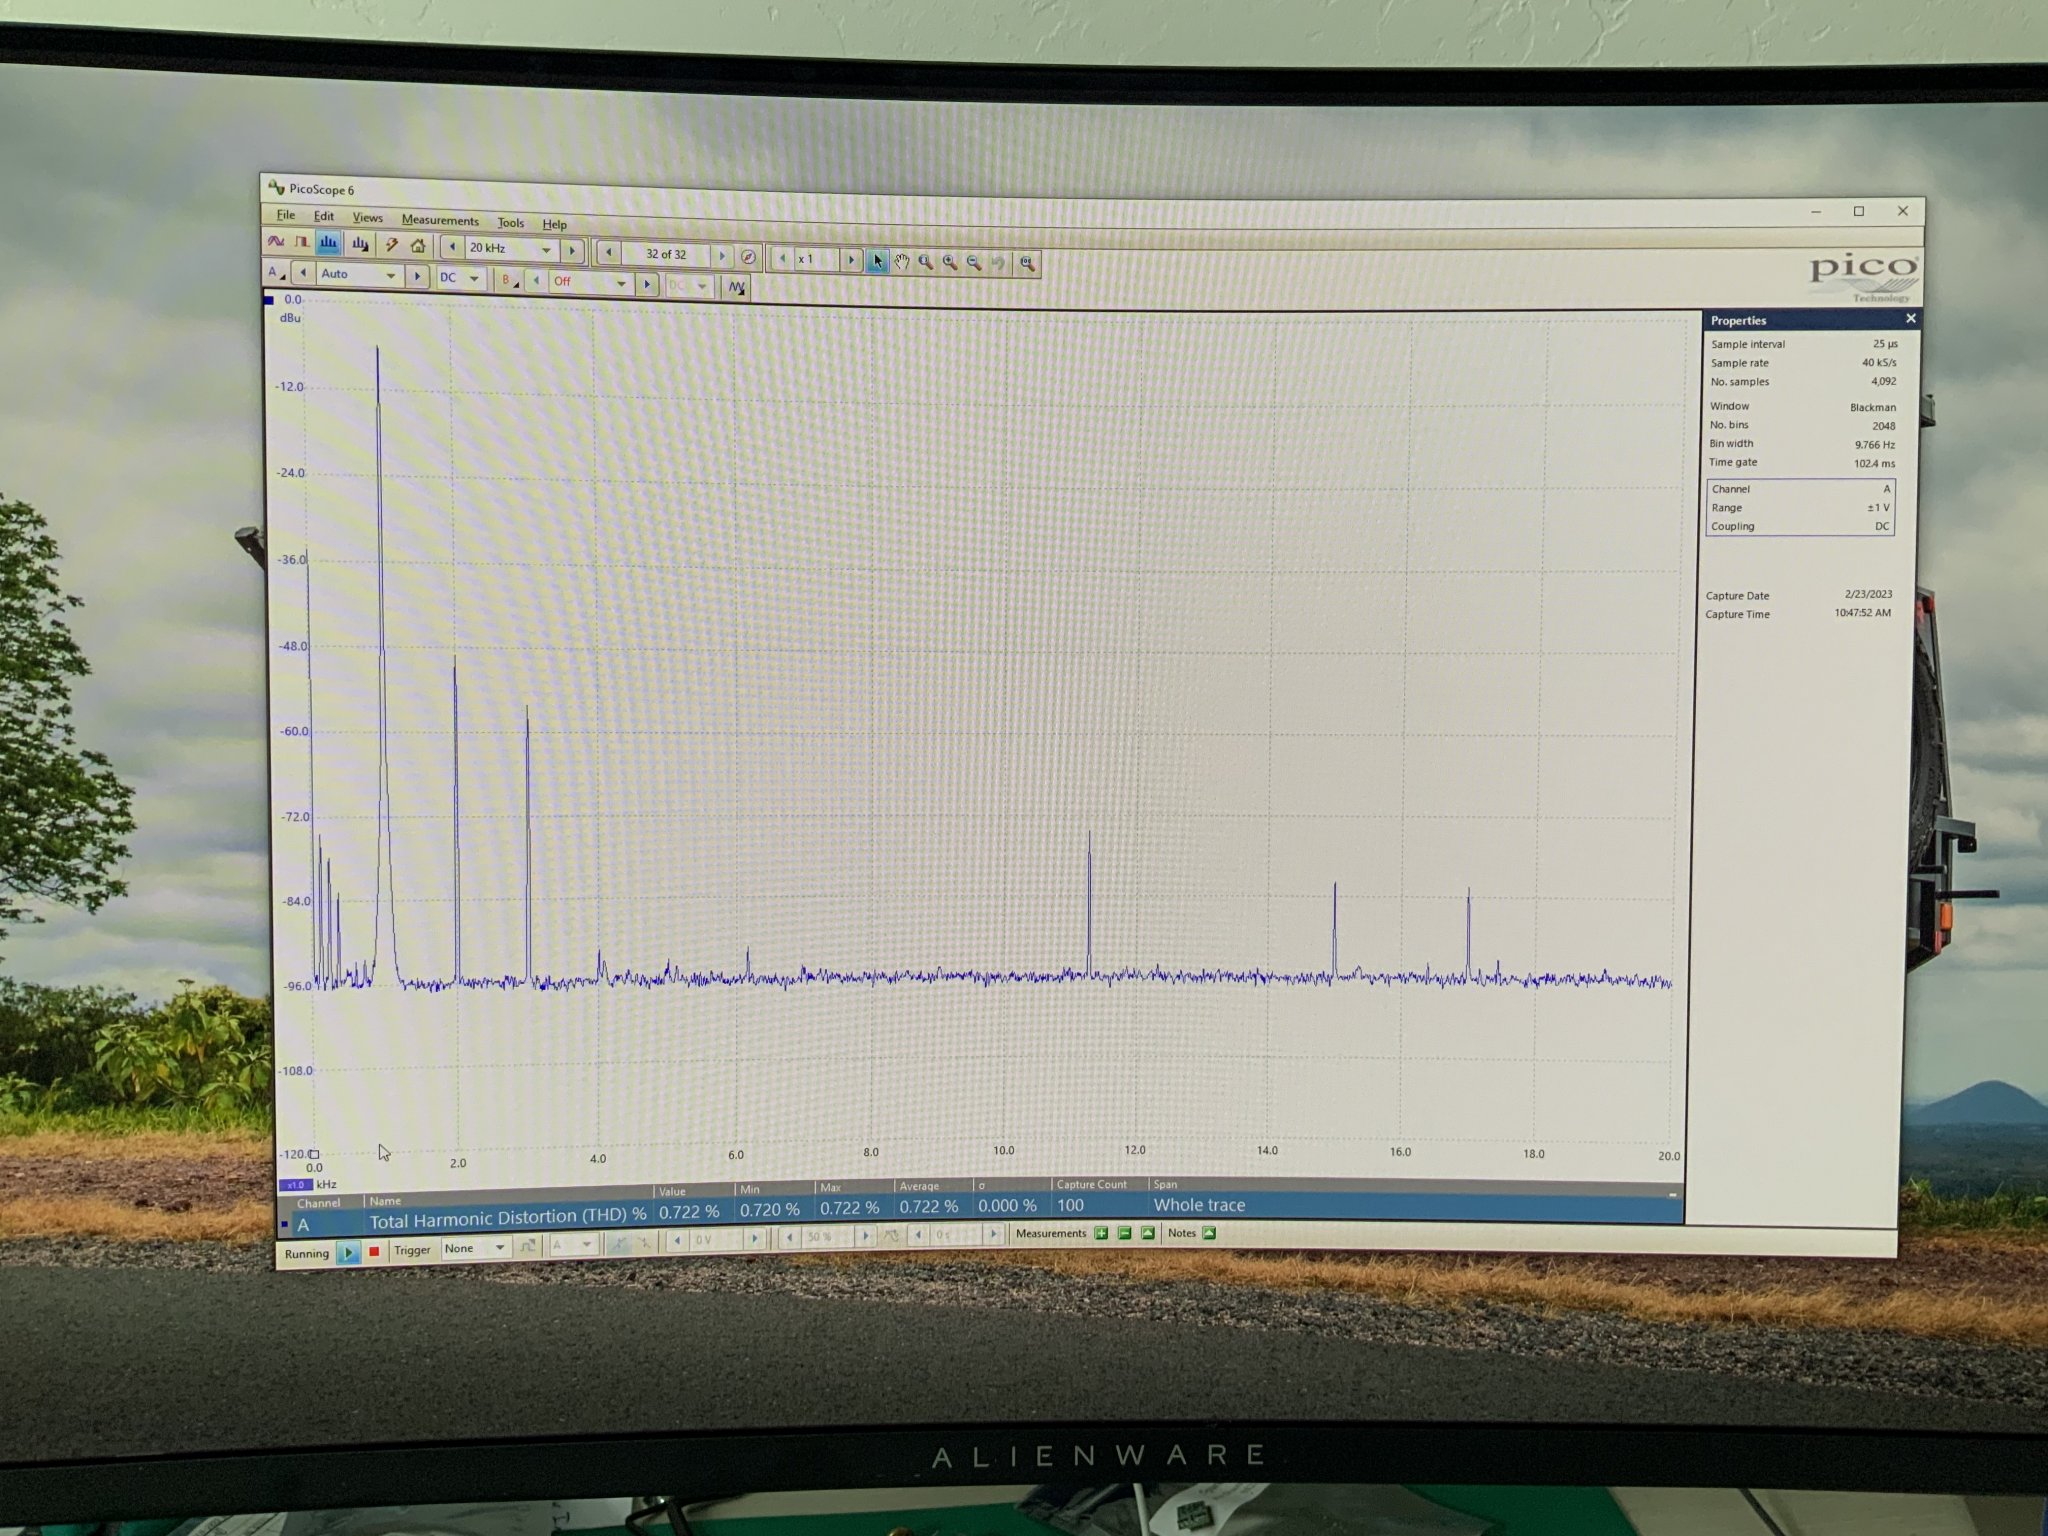2048x1536 pixels.
Task: Open Math channels waveform icon
Action: point(737,288)
